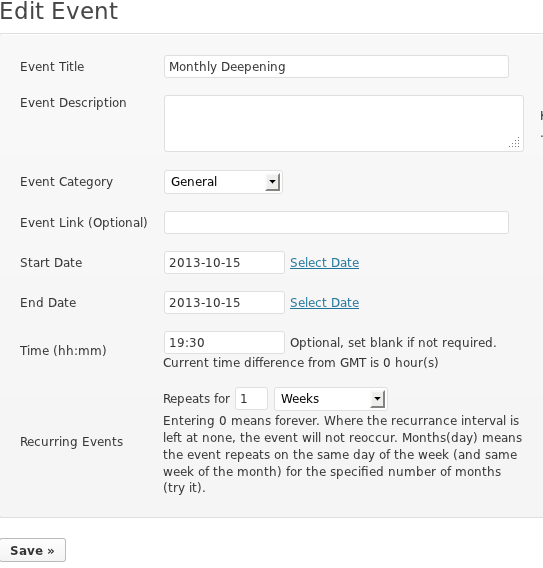Open Select Date link for End Date
Image resolution: width=543 pixels, height=568 pixels.
pyautogui.click(x=325, y=302)
